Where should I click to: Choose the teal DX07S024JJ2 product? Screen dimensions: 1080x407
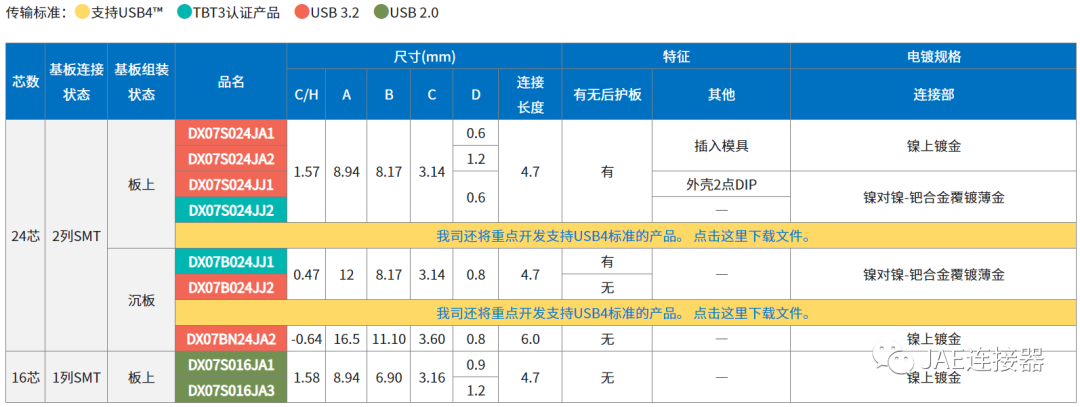231,210
